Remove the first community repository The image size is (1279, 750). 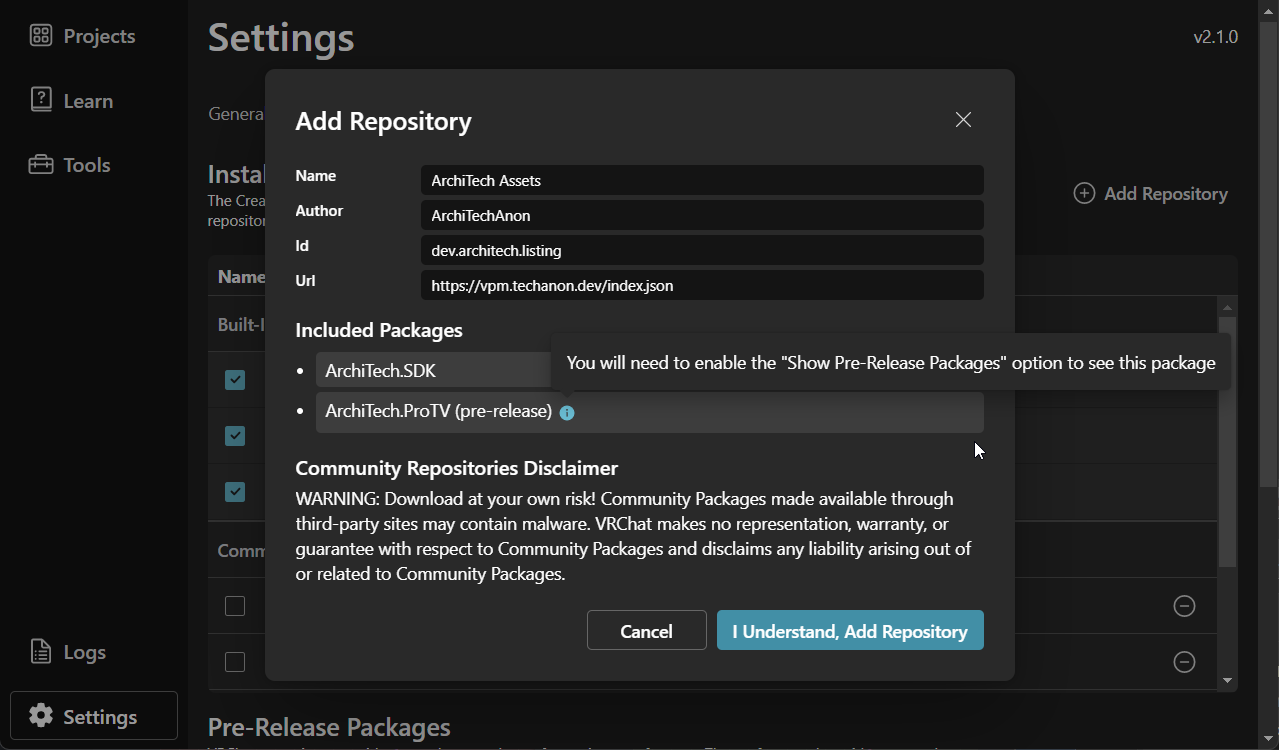point(1184,606)
